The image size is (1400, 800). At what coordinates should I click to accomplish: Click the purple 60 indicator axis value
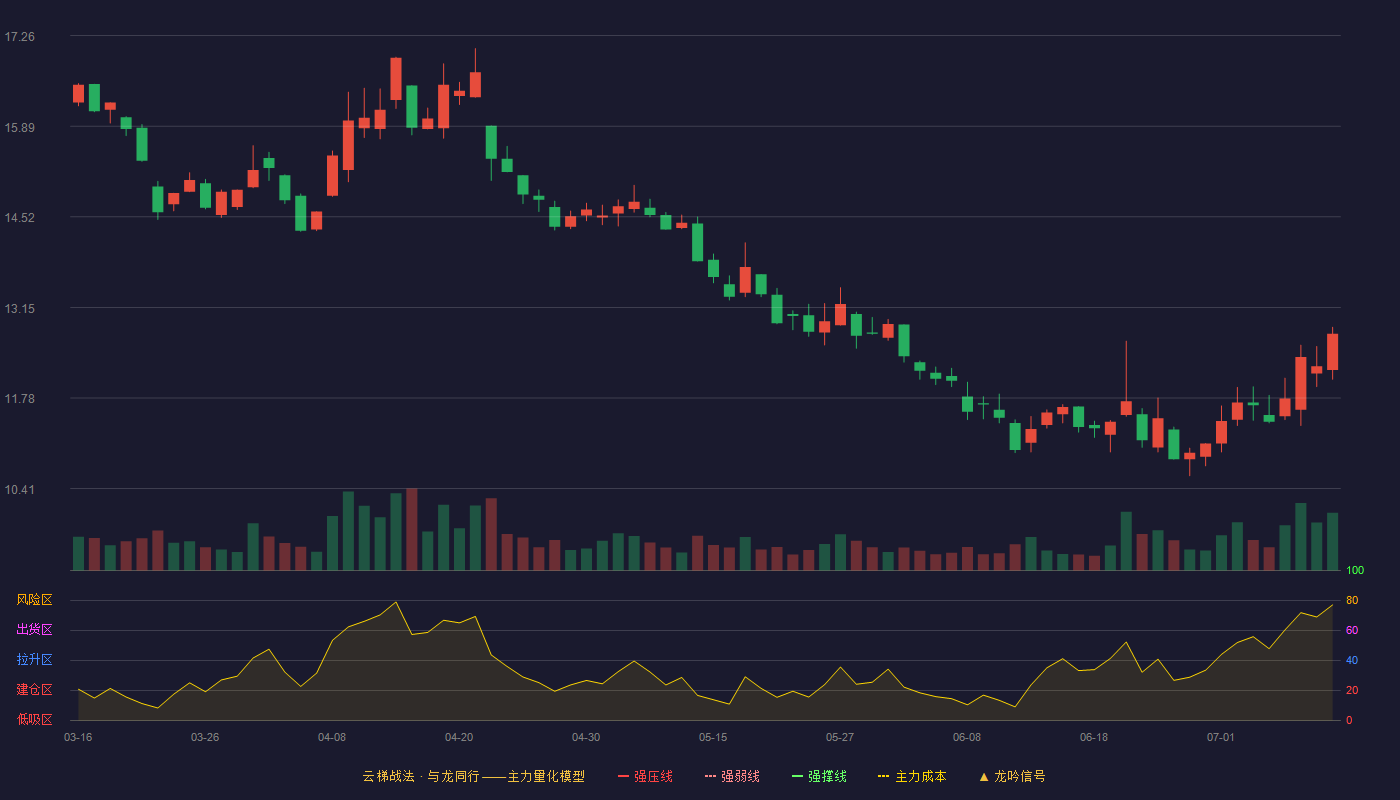point(1352,631)
